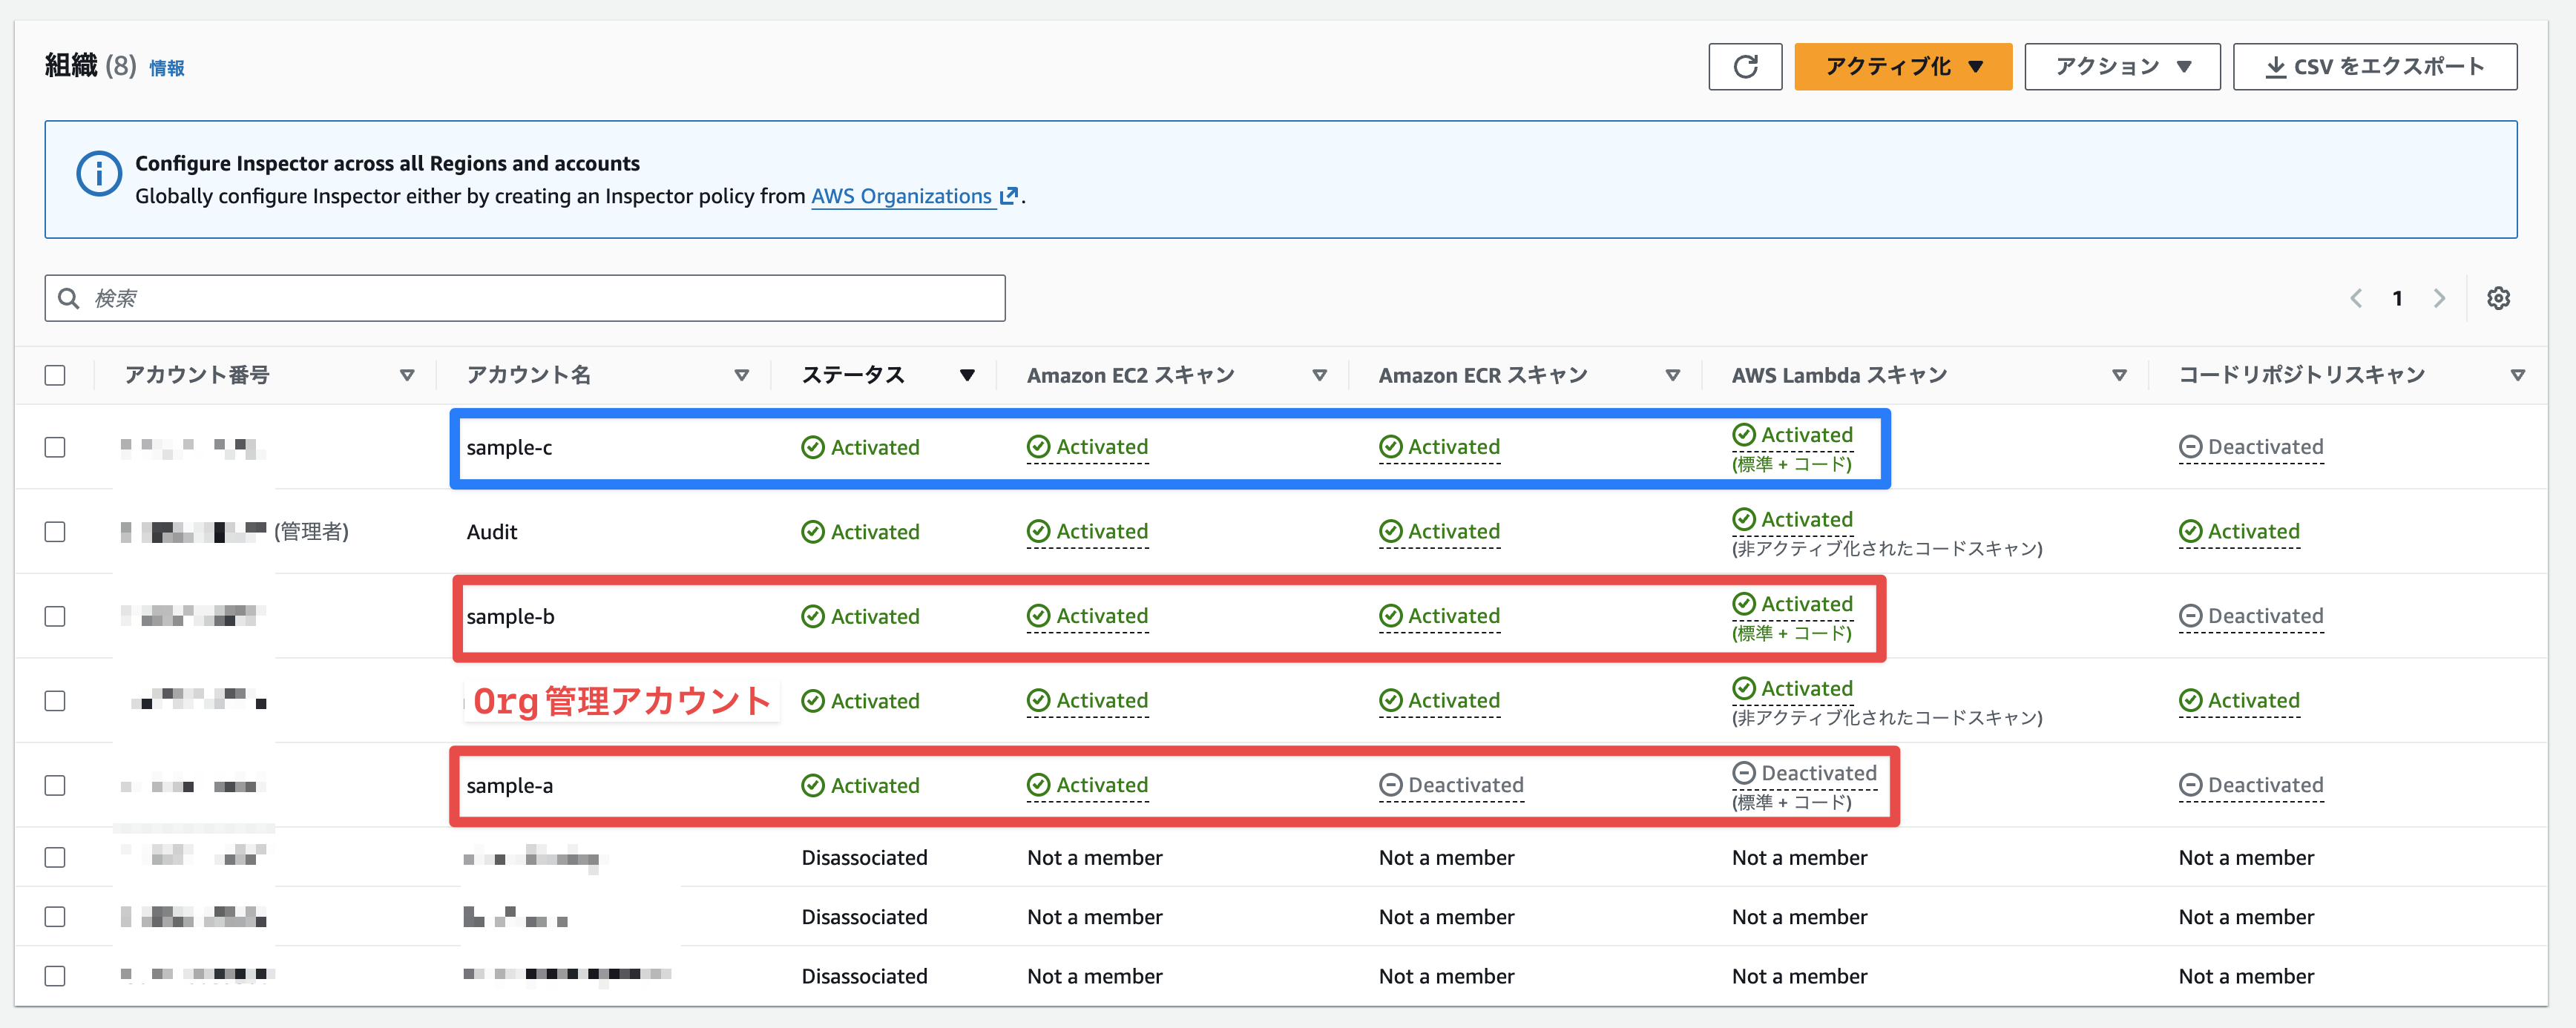Click the 情報 info link
The image size is (2576, 1028).
click(166, 68)
